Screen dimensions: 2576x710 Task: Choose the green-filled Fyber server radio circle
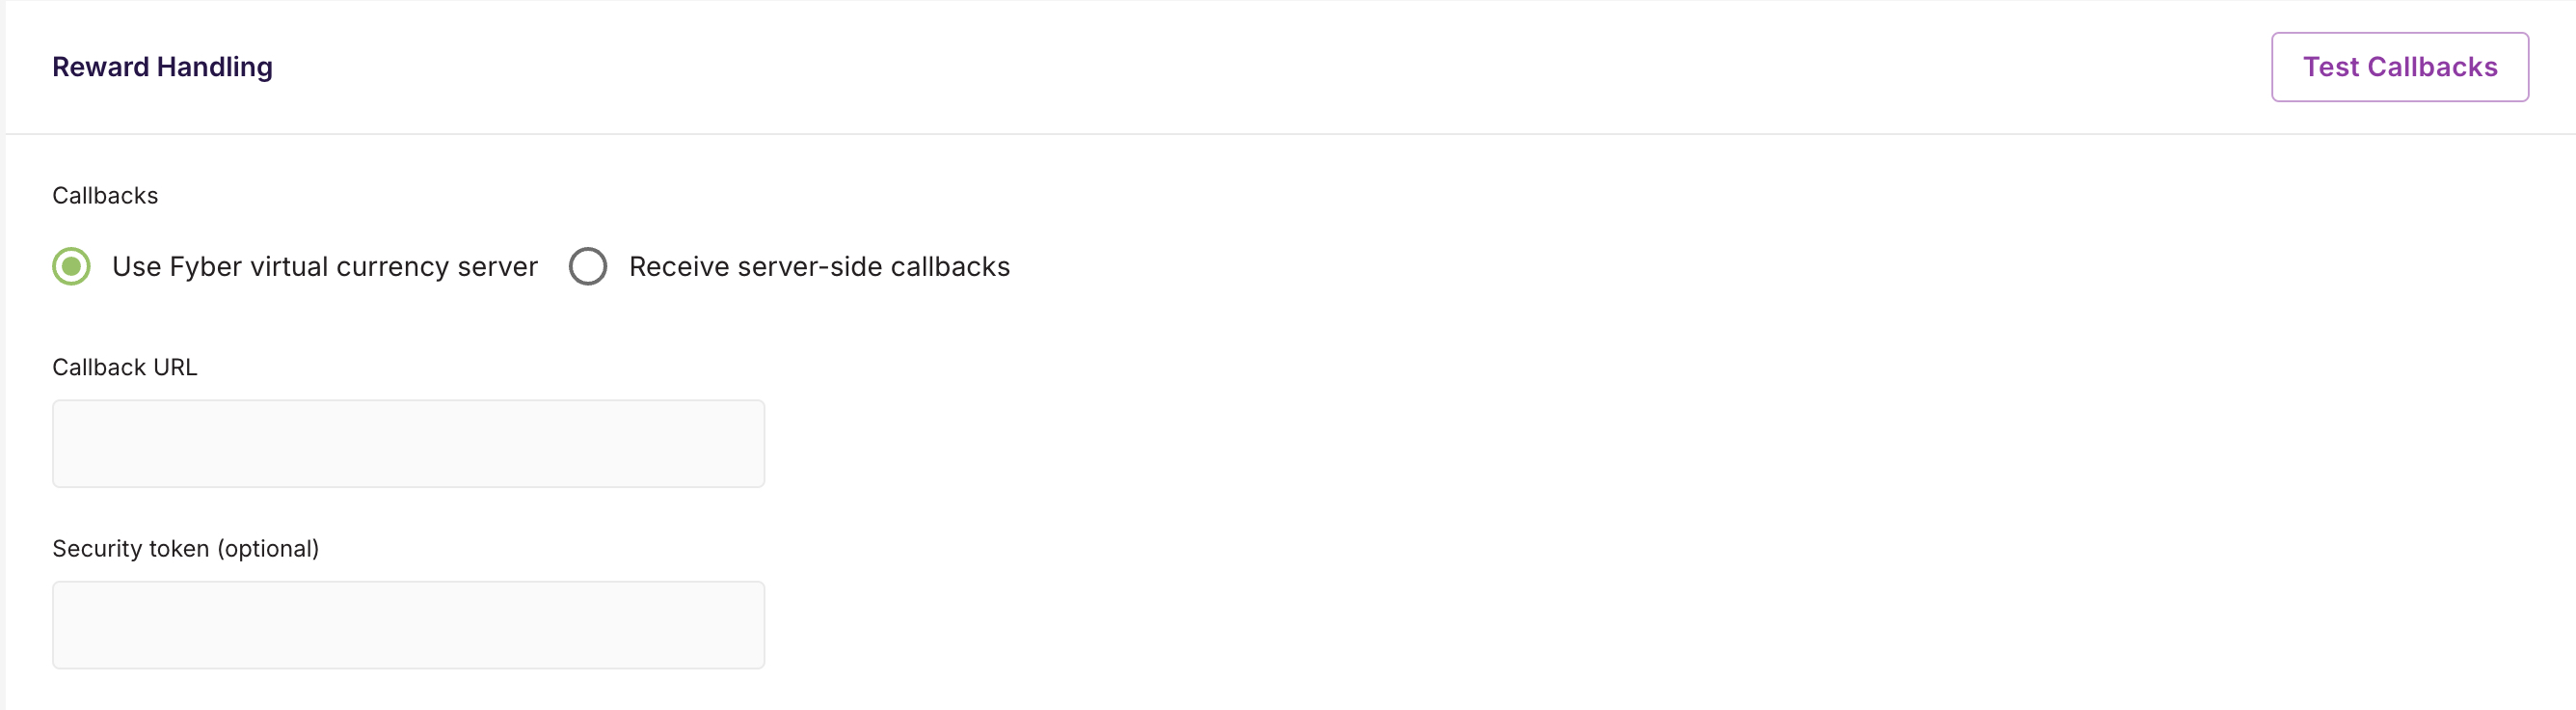point(71,267)
